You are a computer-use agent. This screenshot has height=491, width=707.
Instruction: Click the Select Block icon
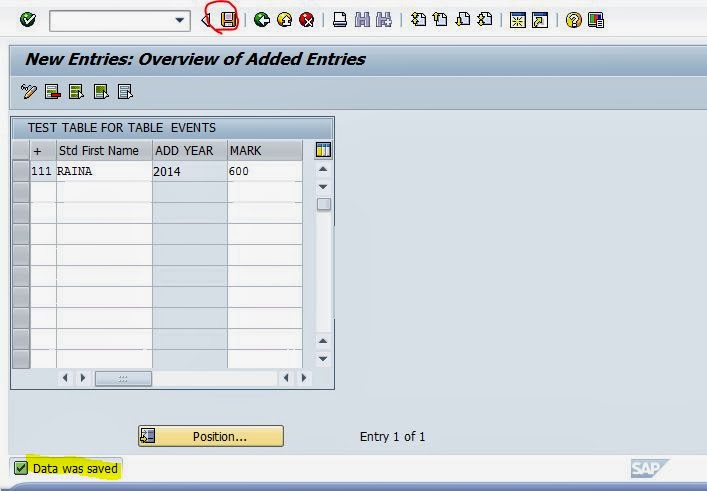coord(101,92)
